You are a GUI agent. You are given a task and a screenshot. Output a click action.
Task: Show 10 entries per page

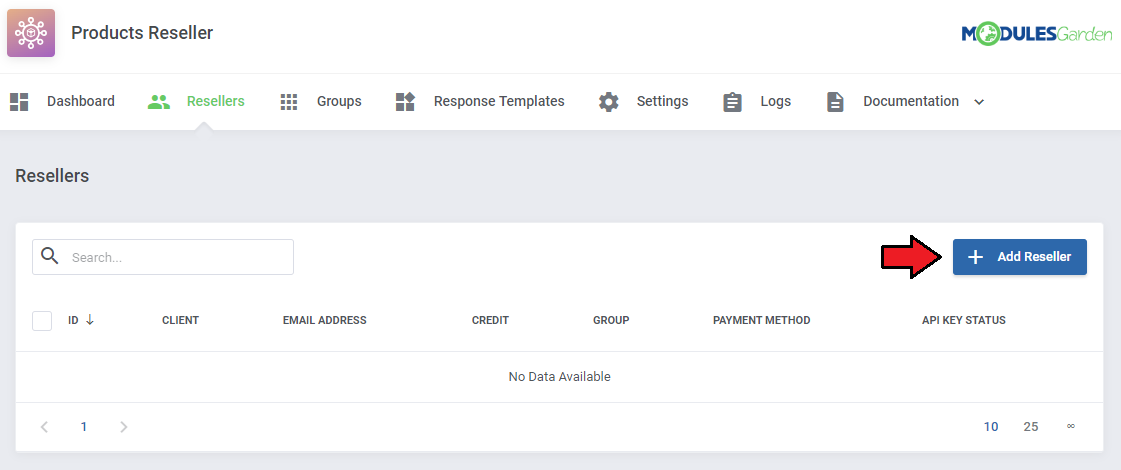click(991, 427)
